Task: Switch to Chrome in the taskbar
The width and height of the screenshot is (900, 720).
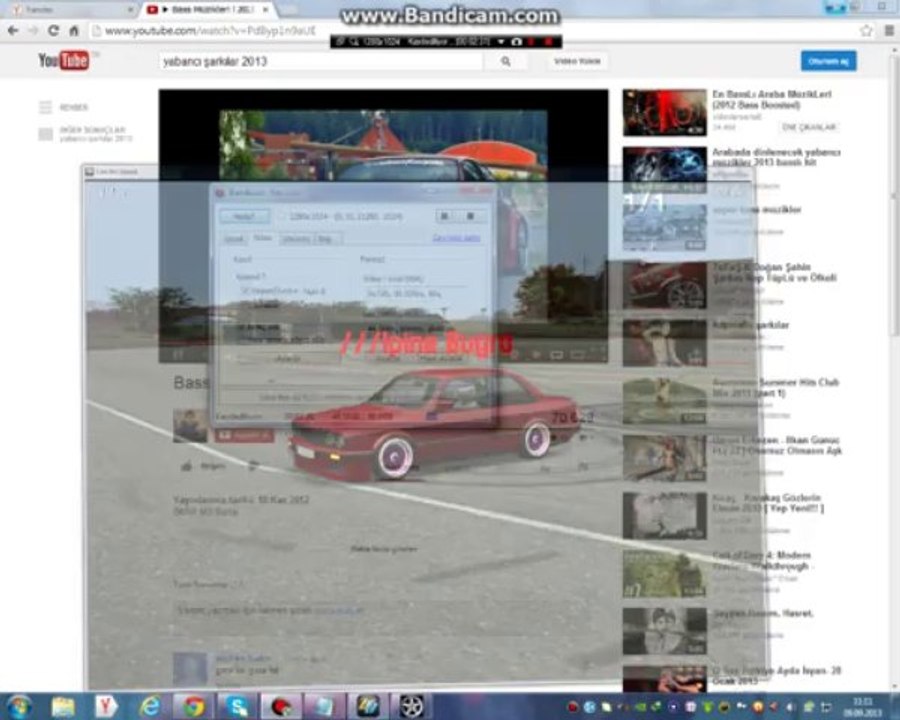Action: click(194, 706)
